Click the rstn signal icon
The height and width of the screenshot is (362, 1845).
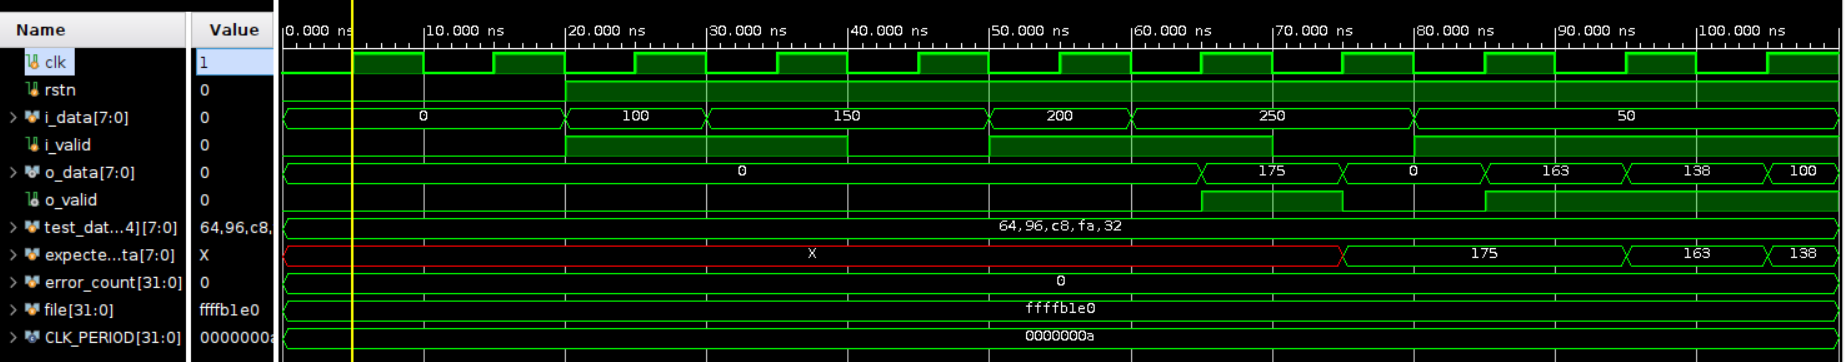coord(32,90)
